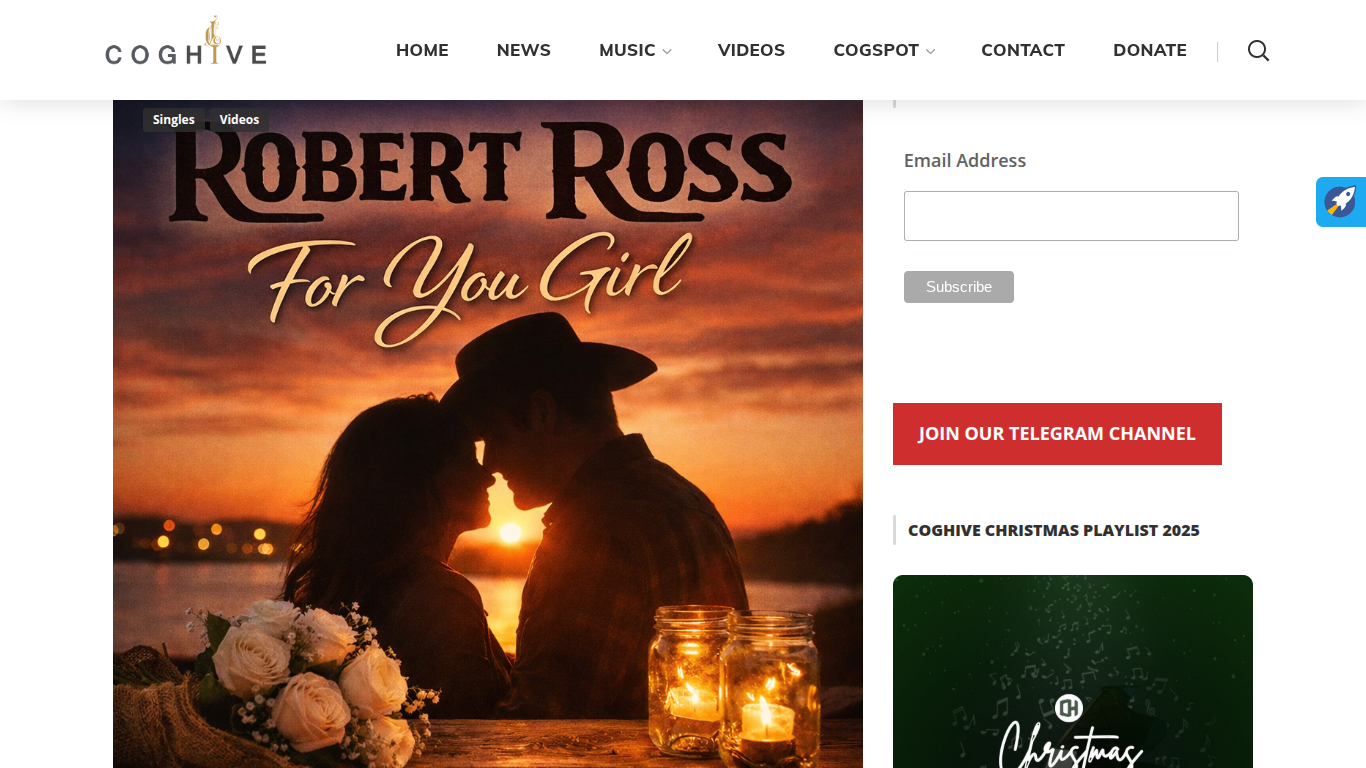Open the Christmas playlist thumbnail
Image resolution: width=1366 pixels, height=768 pixels.
coord(1073,671)
